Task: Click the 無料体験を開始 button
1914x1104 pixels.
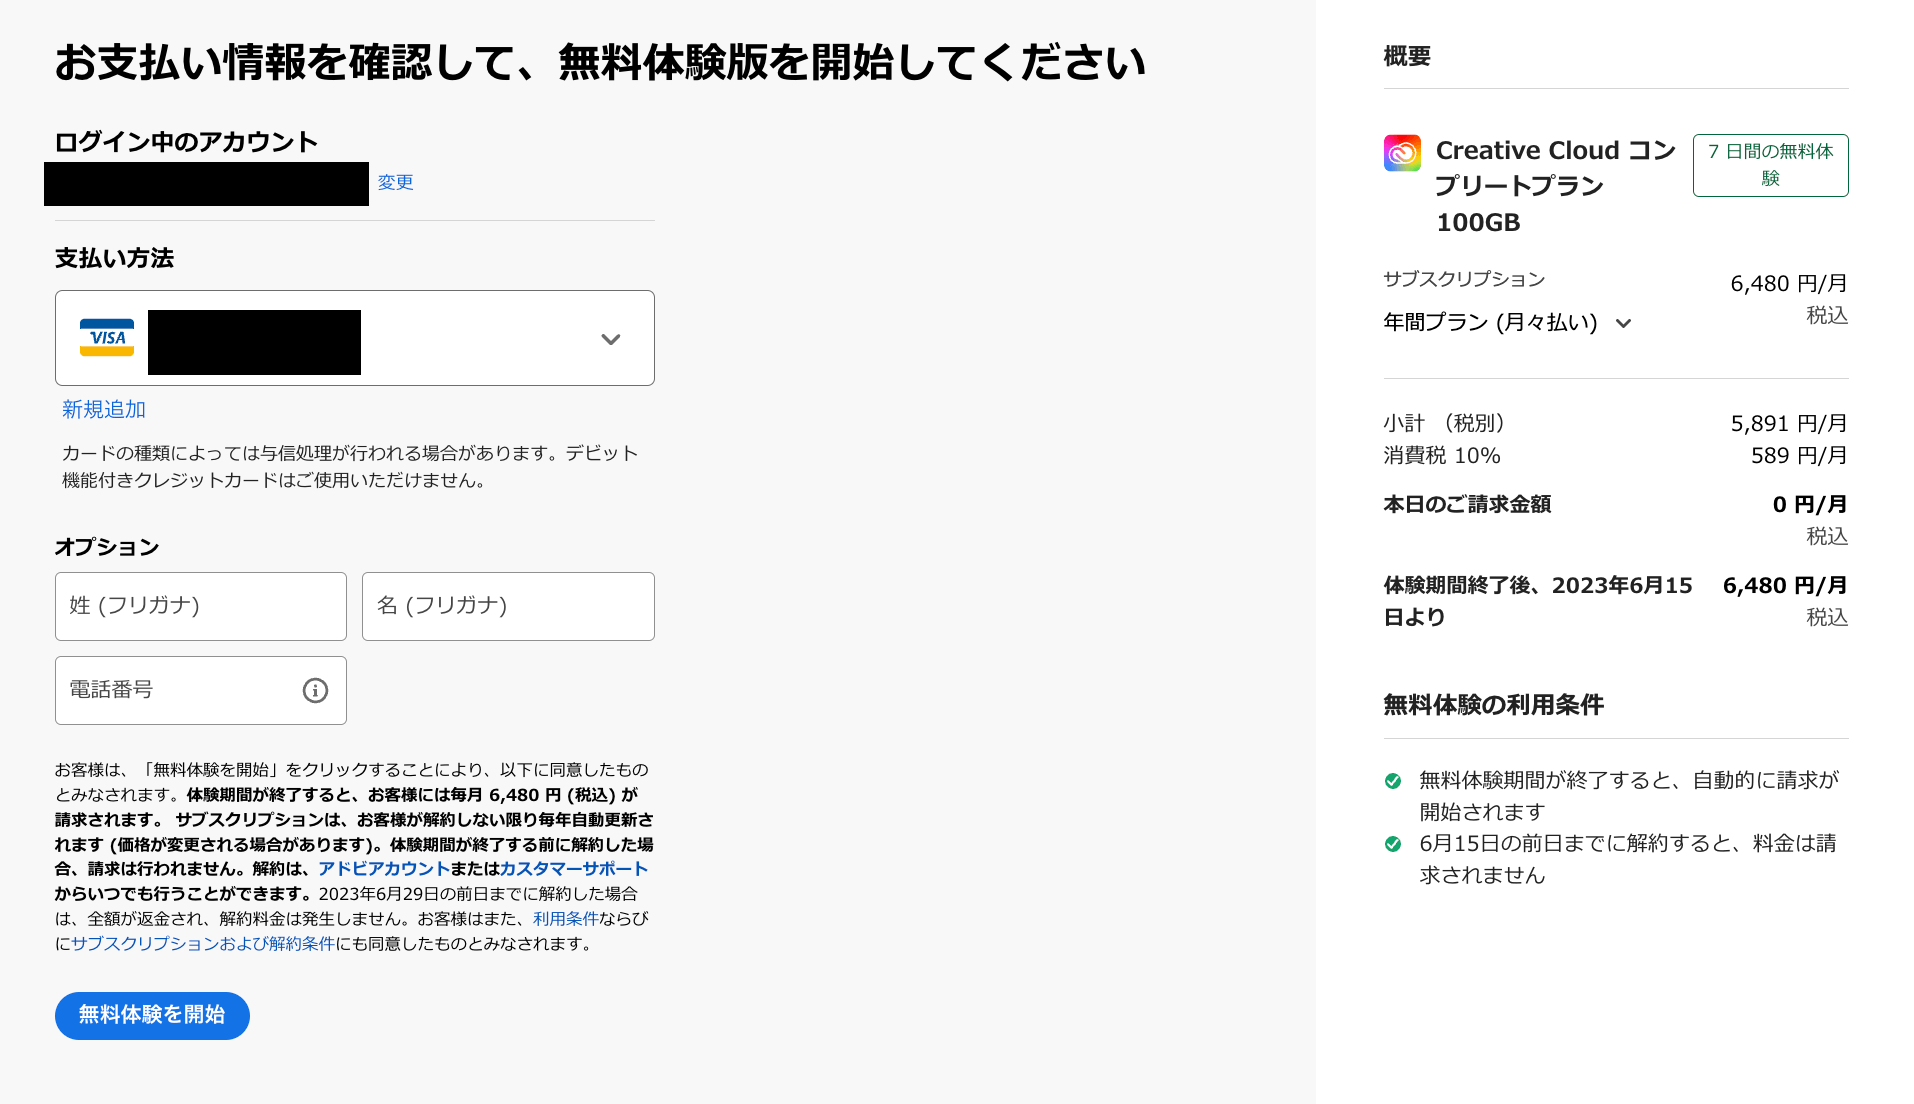Action: tap(152, 1015)
